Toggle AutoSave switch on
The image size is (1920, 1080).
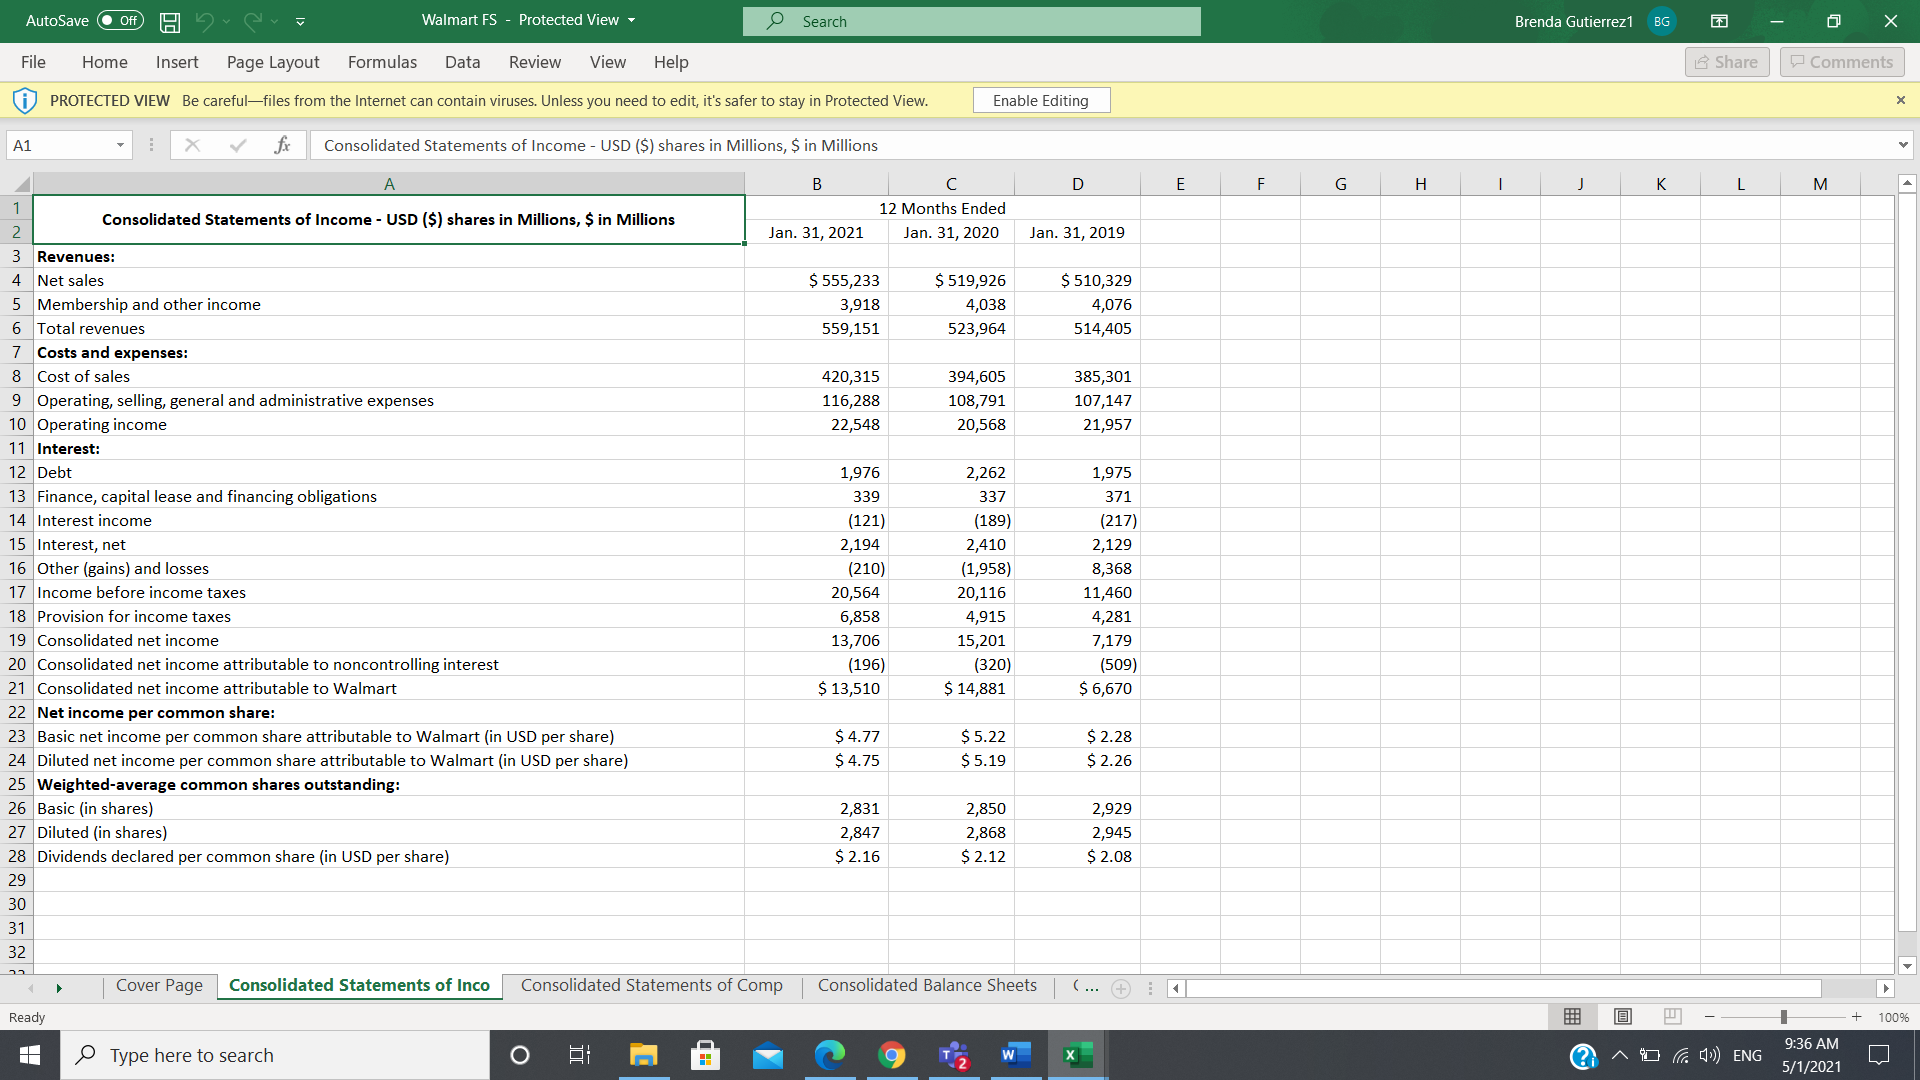[120, 21]
